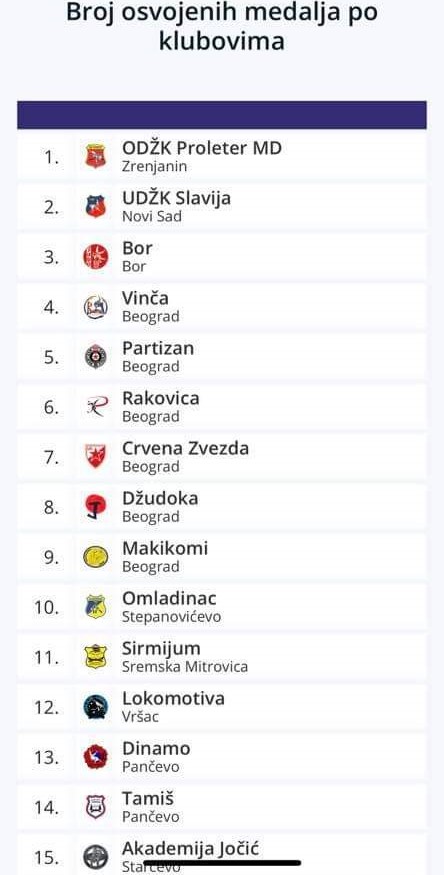Screen dimensions: 444x875
Task: Click the ODŽK Proleter MD club logo
Action: pos(95,156)
